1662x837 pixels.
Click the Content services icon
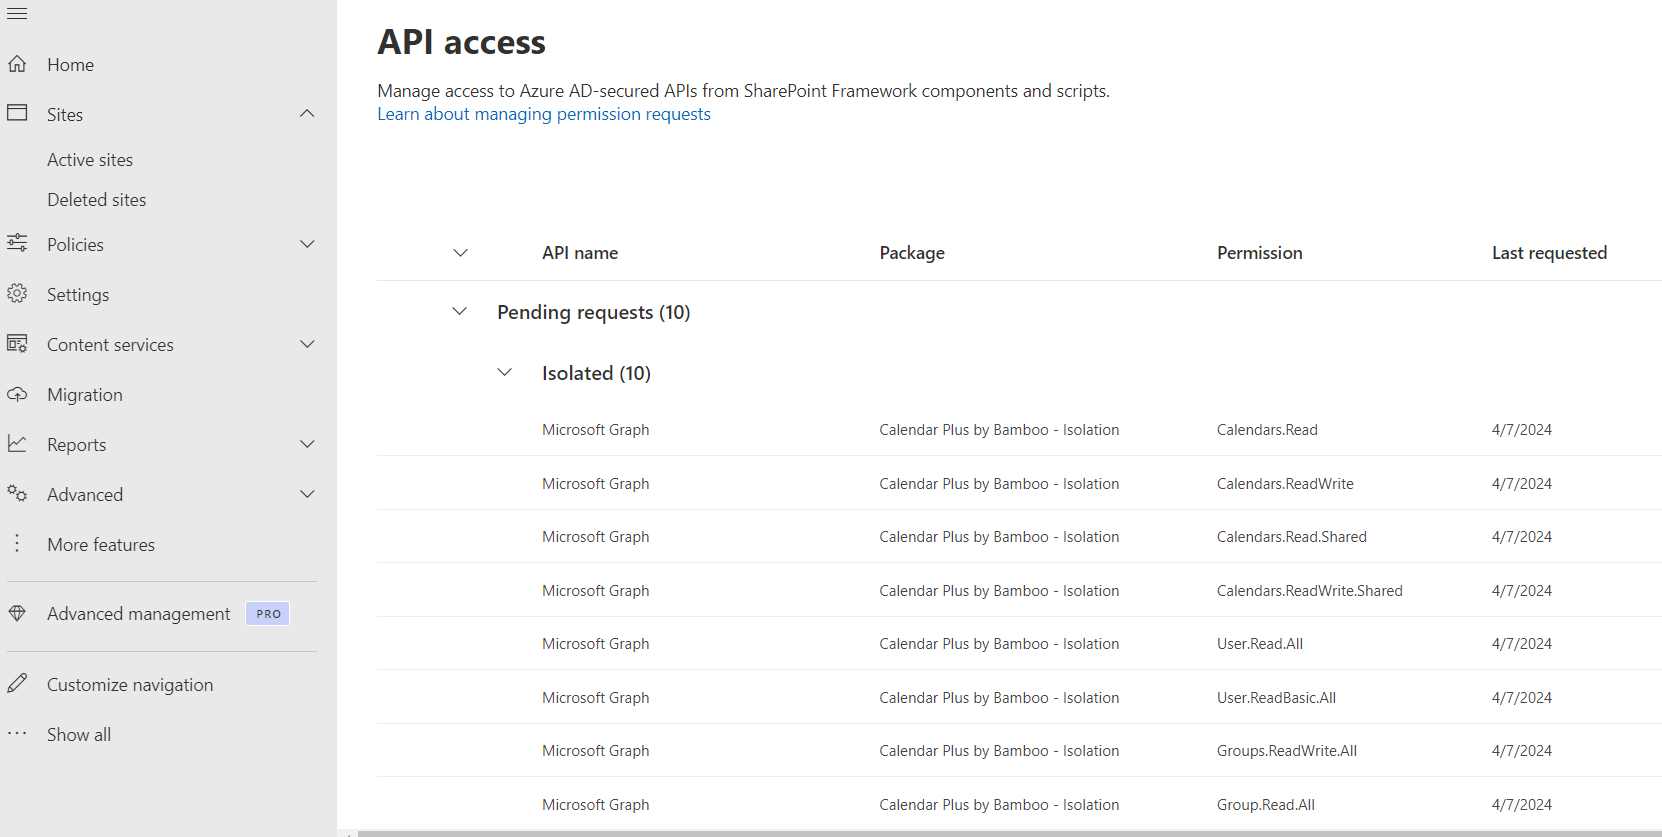pyautogui.click(x=17, y=344)
